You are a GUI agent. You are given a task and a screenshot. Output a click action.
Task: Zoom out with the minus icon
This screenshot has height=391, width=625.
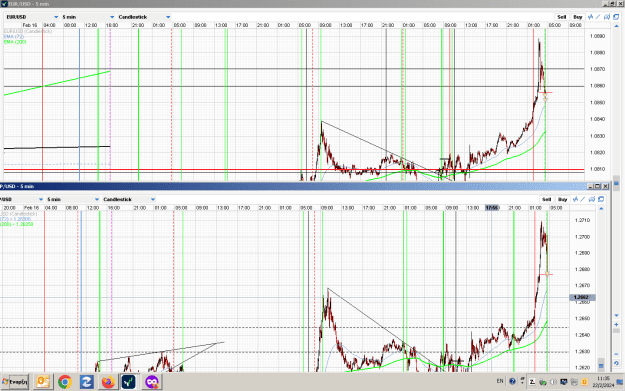[616, 354]
